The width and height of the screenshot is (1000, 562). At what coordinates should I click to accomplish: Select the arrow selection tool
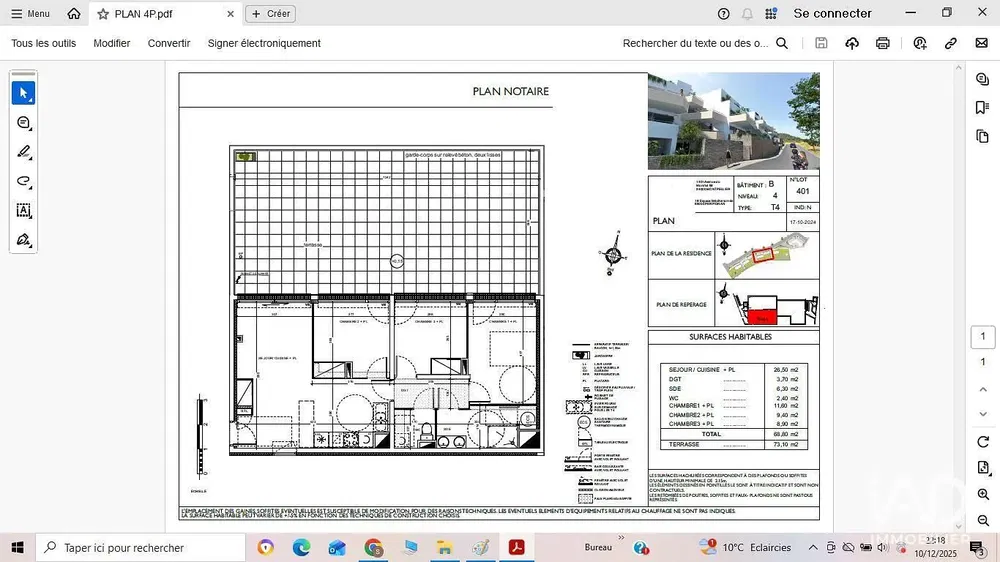tap(24, 93)
